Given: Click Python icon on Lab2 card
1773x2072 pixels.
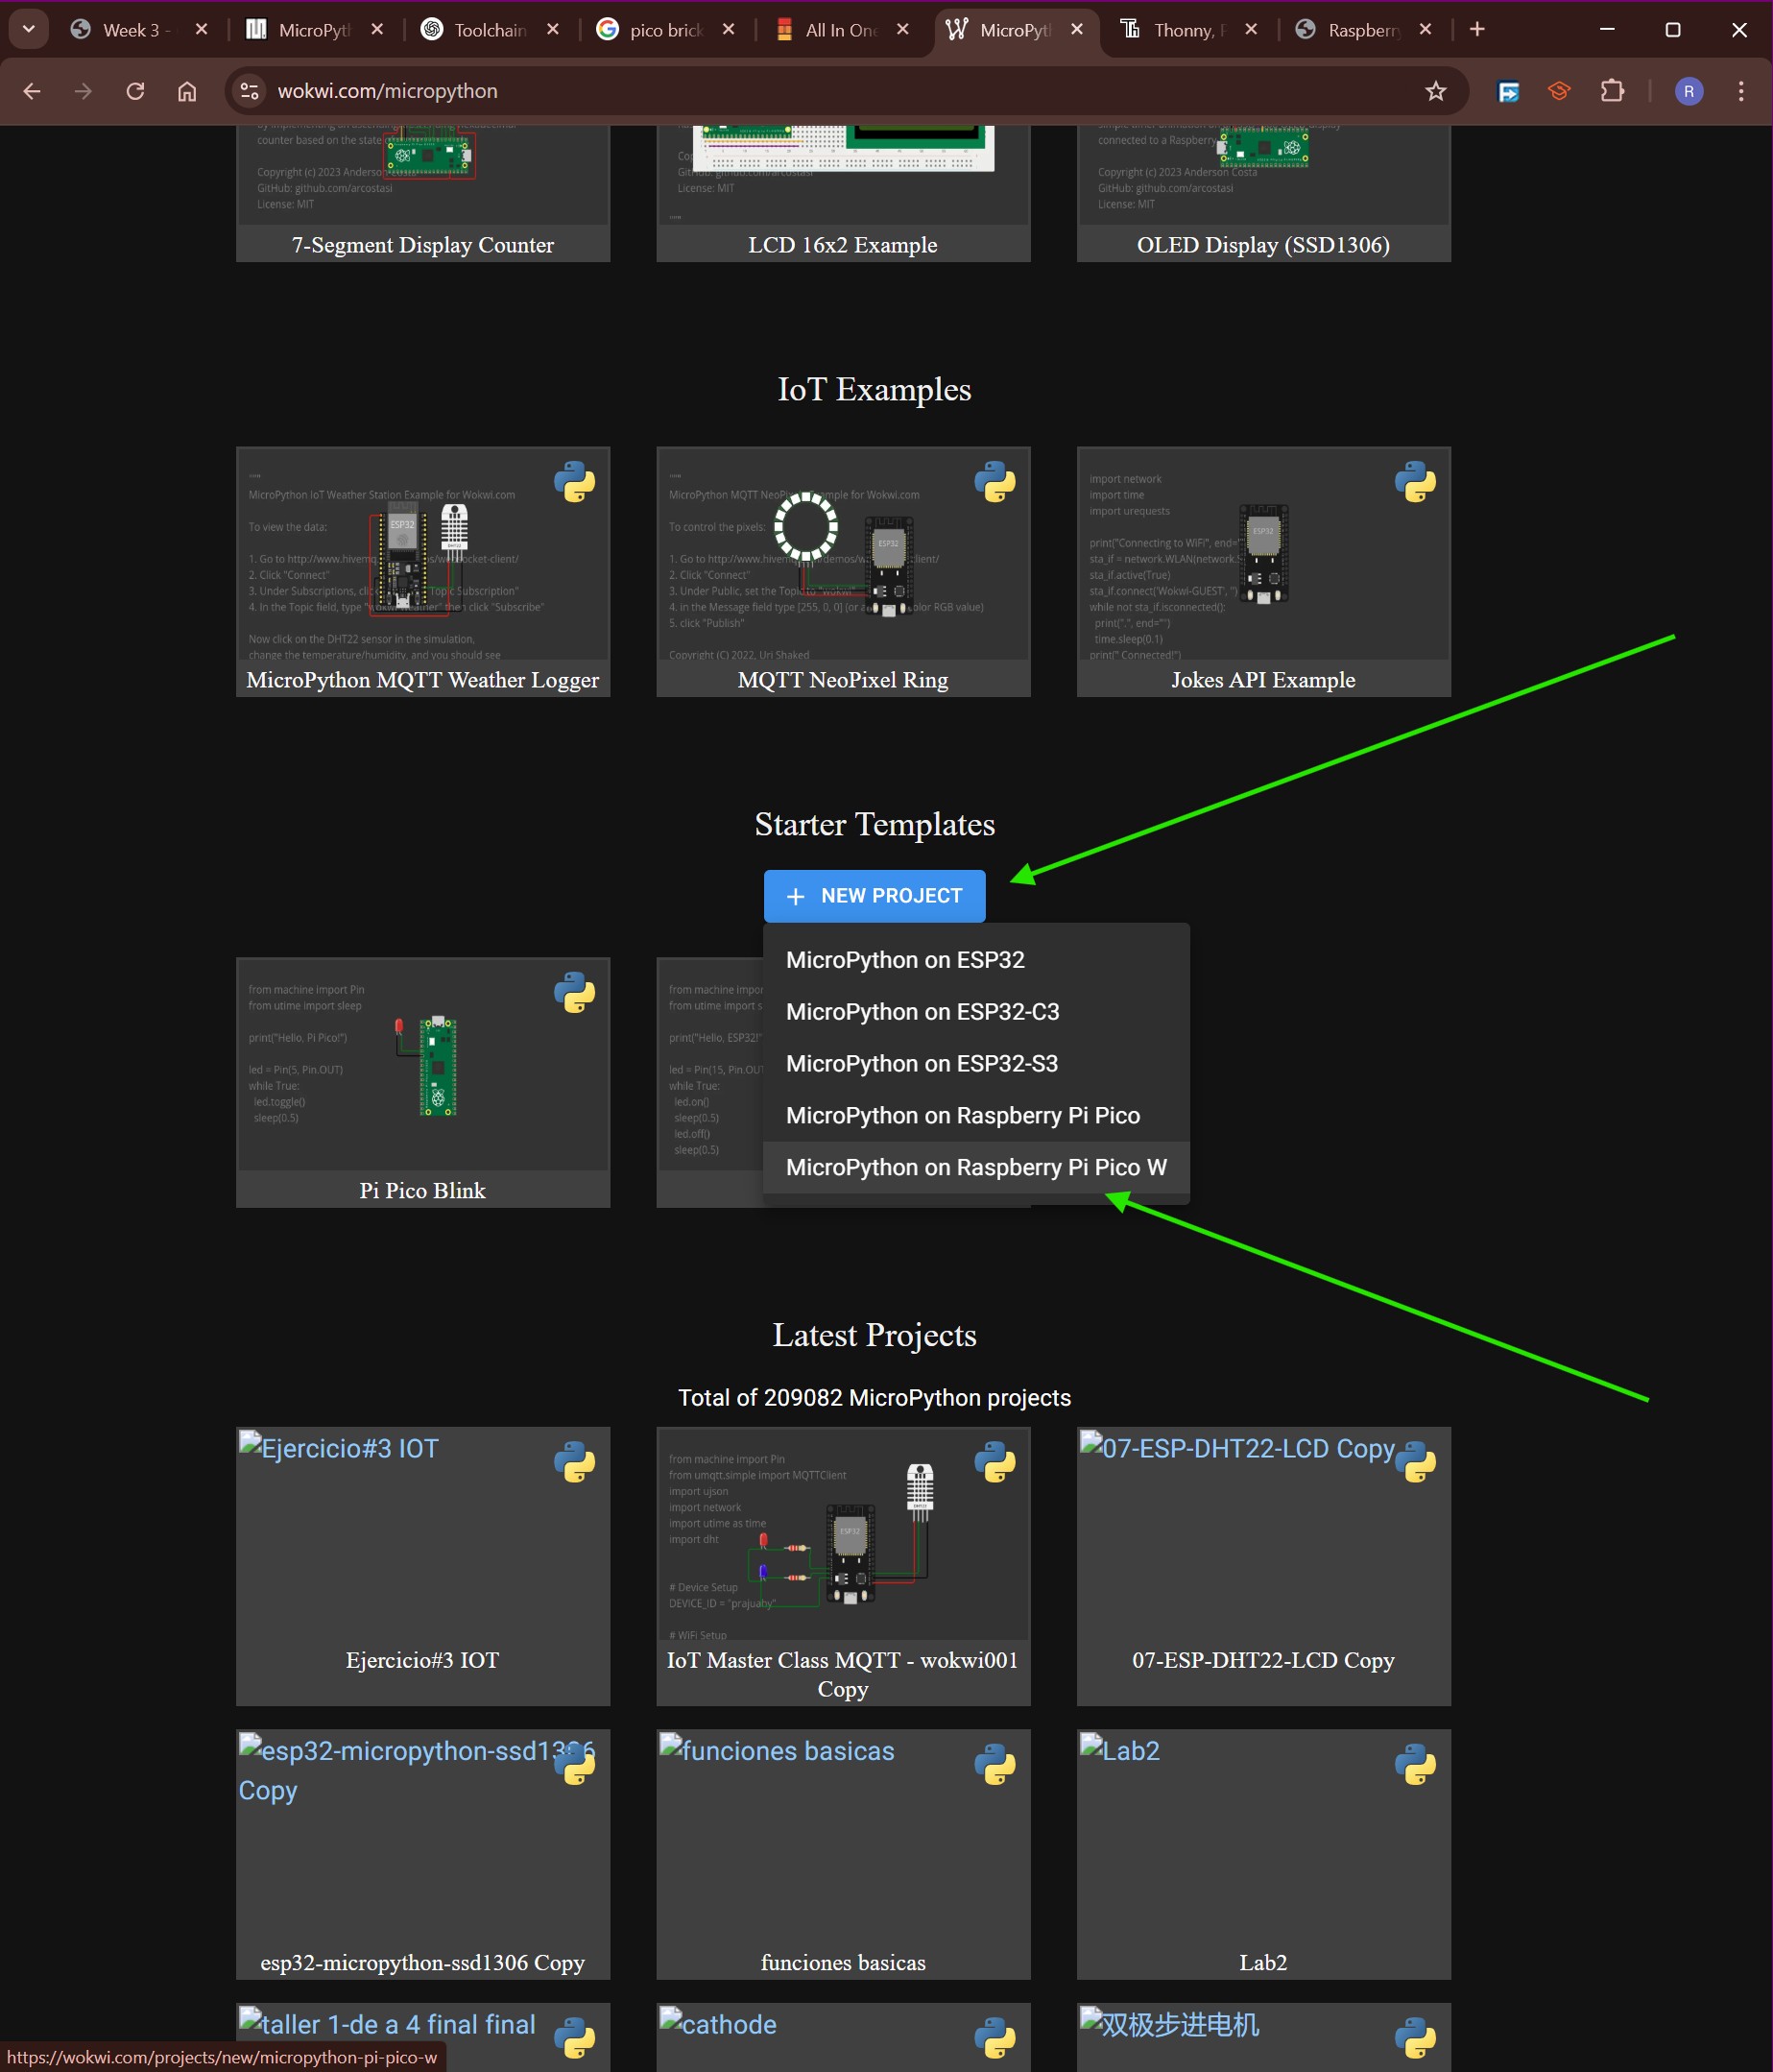Looking at the screenshot, I should 1416,1765.
